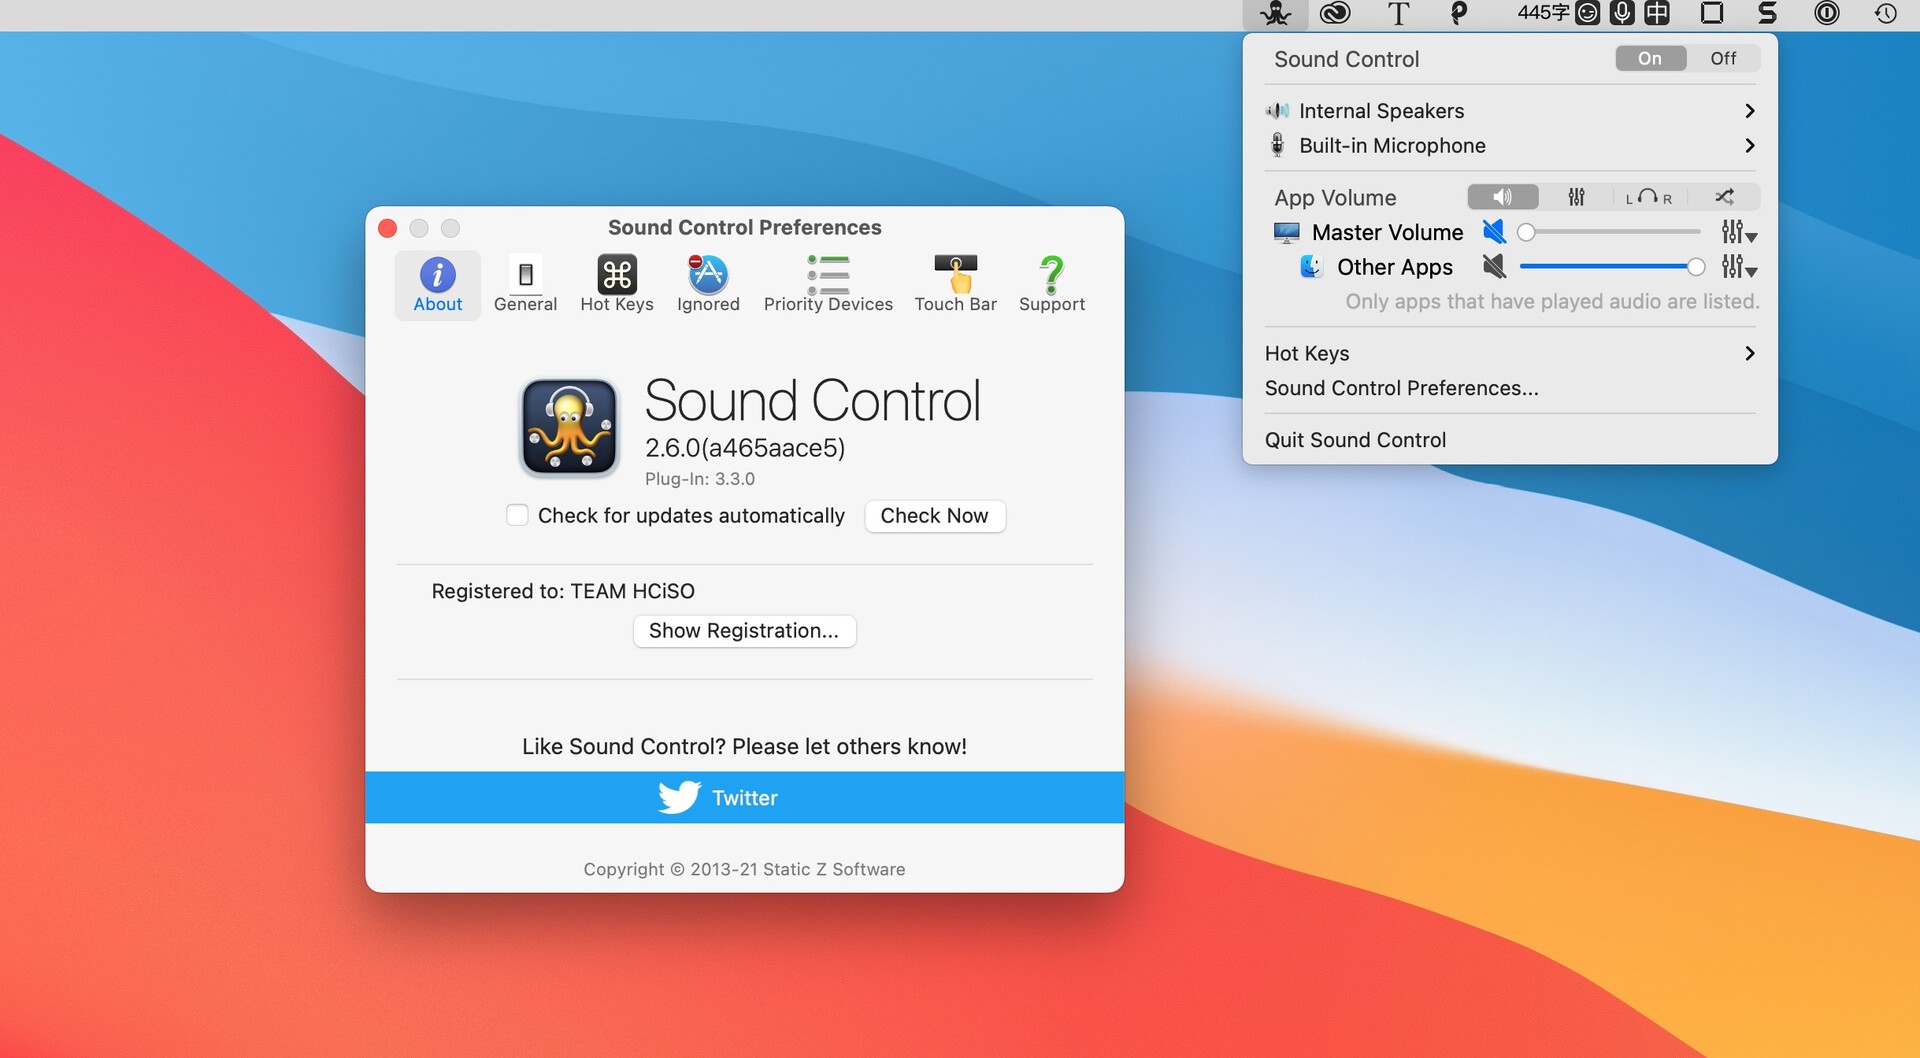Select Sound Control Preferences menu item
The image size is (1920, 1058).
[x=1402, y=388]
